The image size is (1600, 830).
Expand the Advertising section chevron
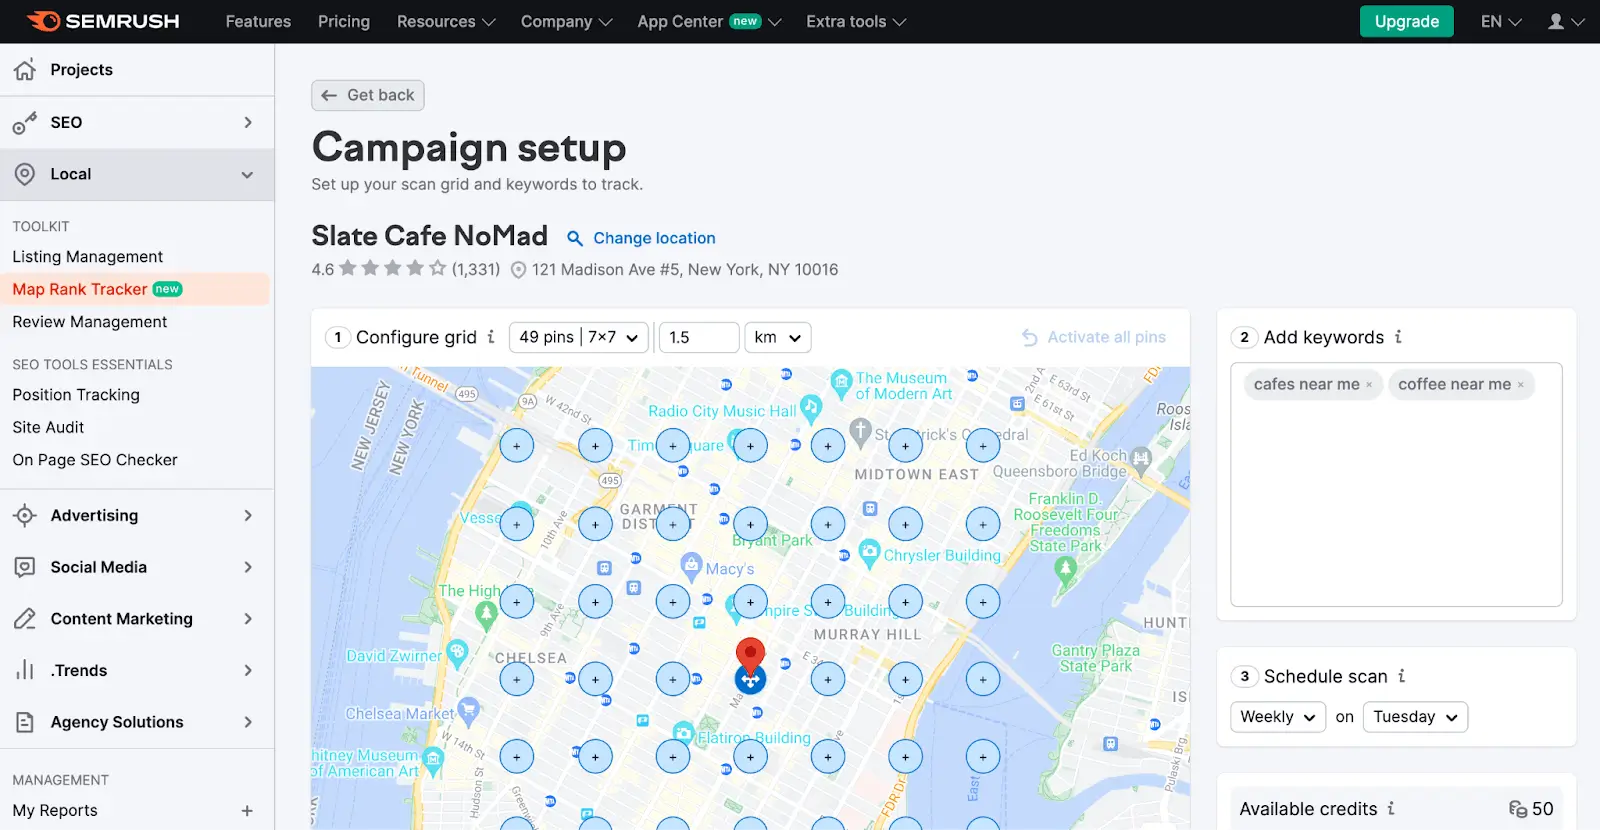248,516
